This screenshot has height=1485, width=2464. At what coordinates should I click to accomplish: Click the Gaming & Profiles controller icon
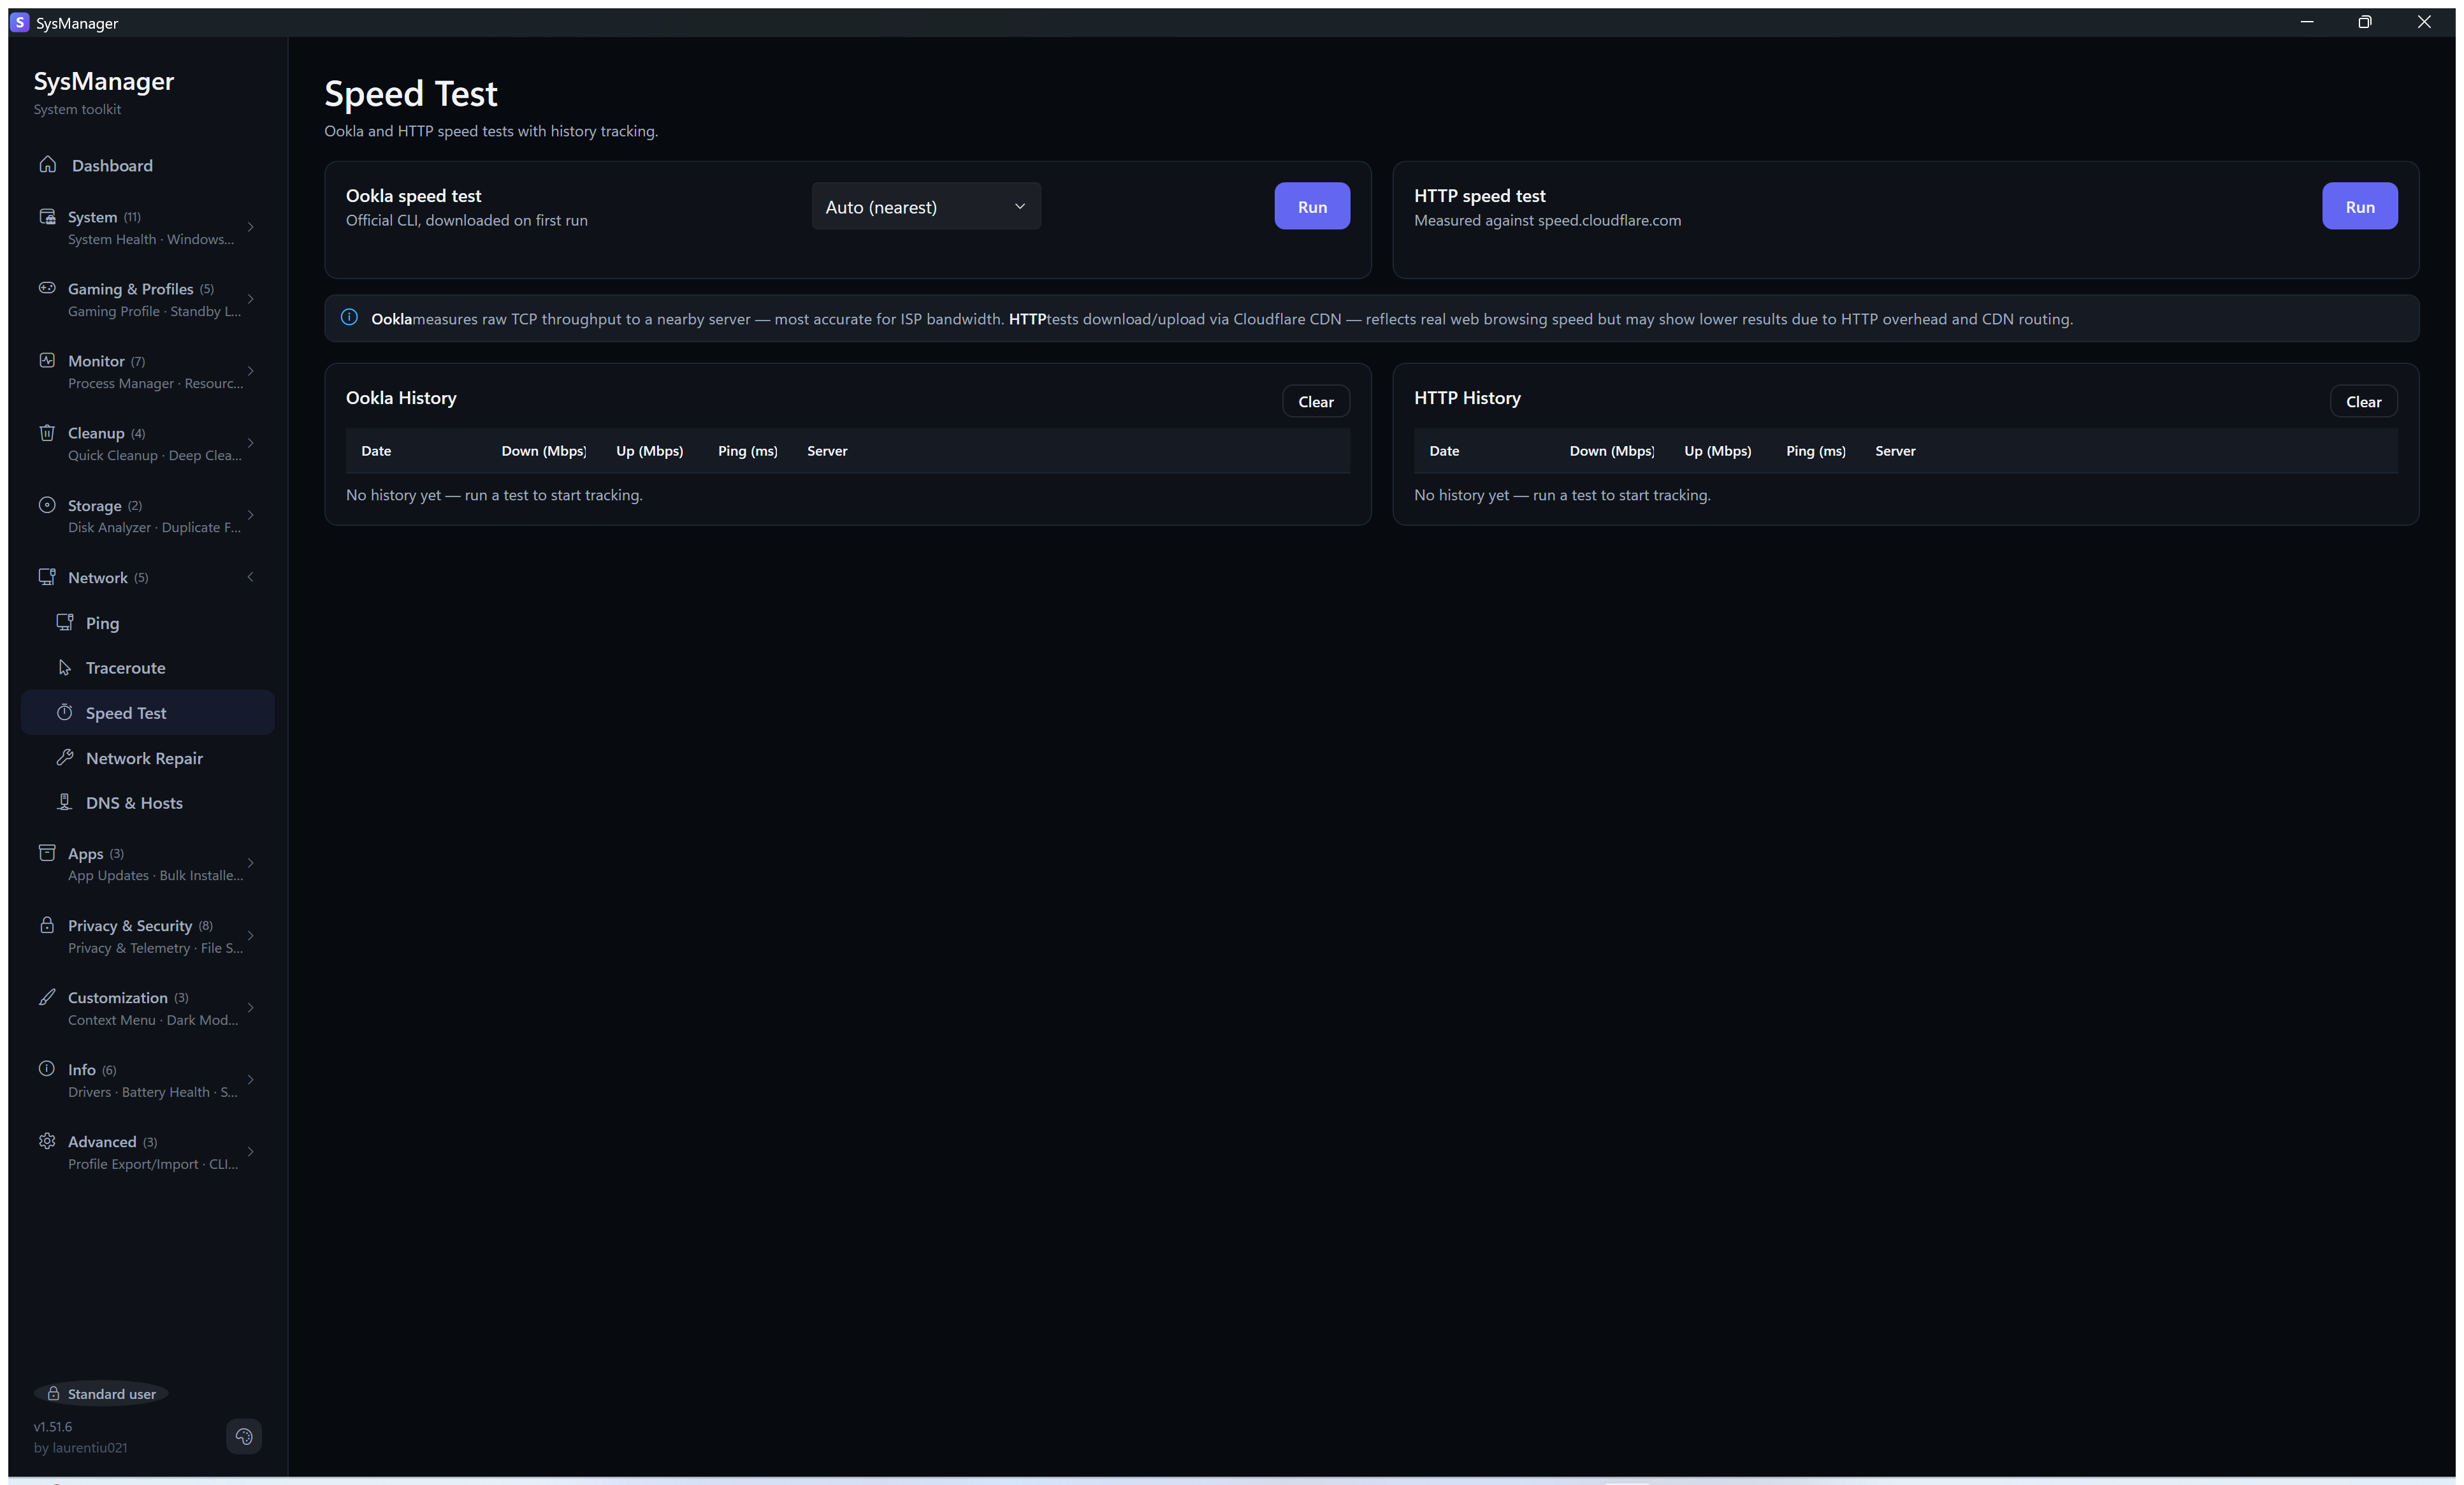click(x=47, y=288)
